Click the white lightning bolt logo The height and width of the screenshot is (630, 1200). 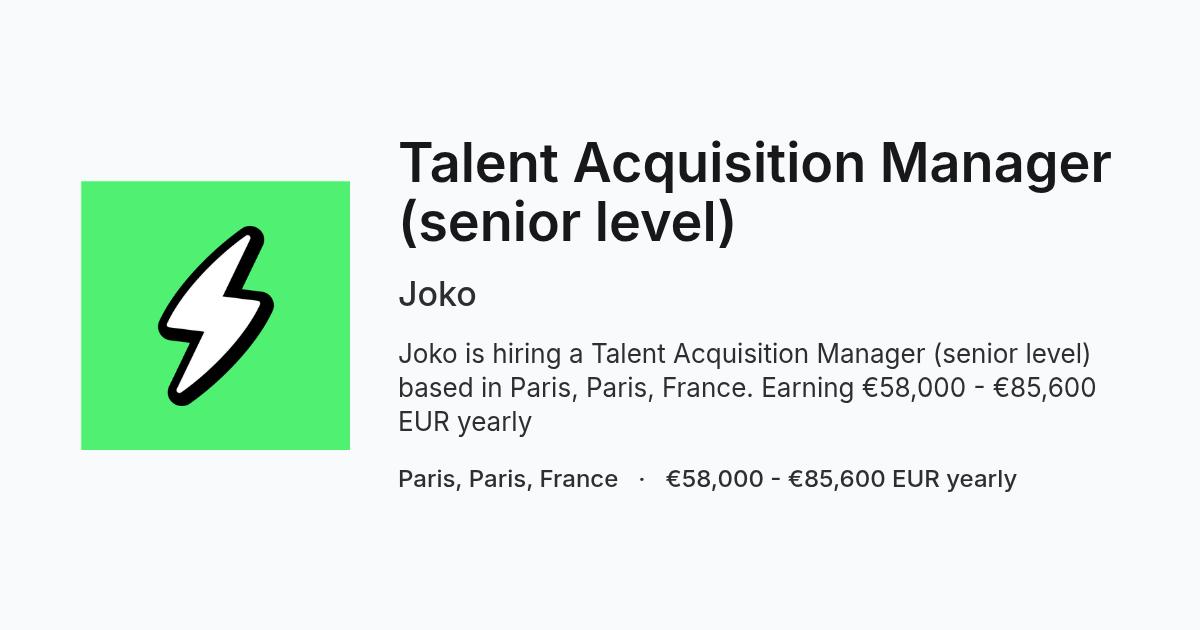point(216,316)
